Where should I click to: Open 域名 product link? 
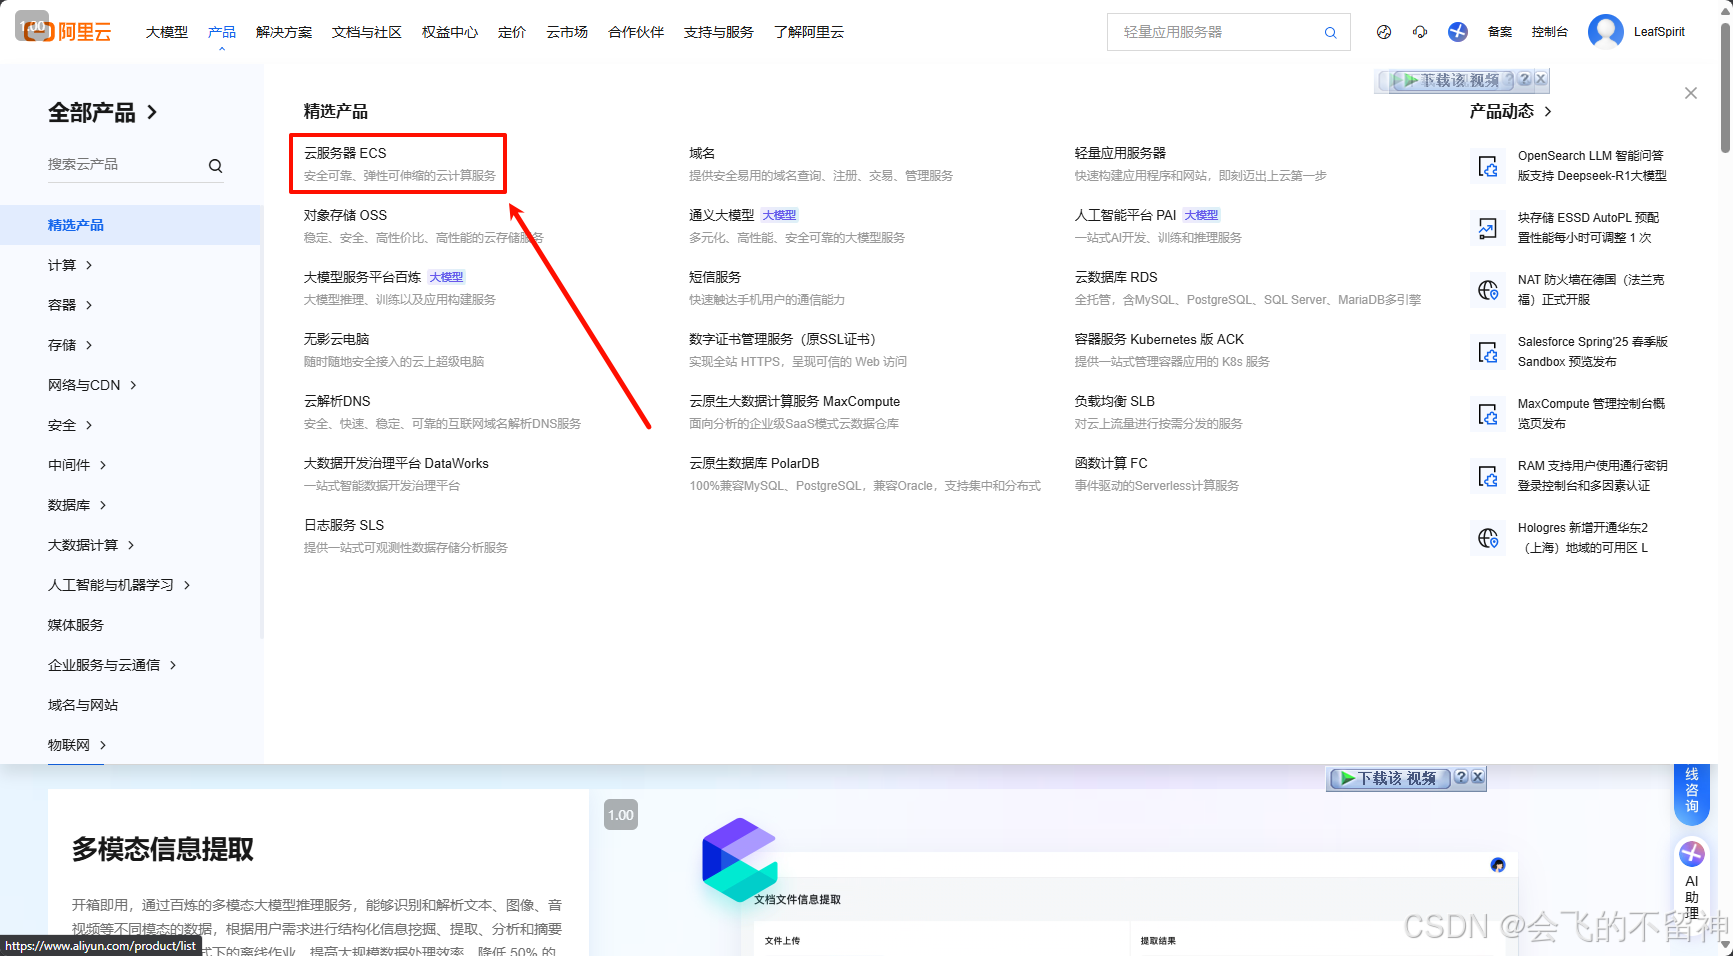coord(702,153)
